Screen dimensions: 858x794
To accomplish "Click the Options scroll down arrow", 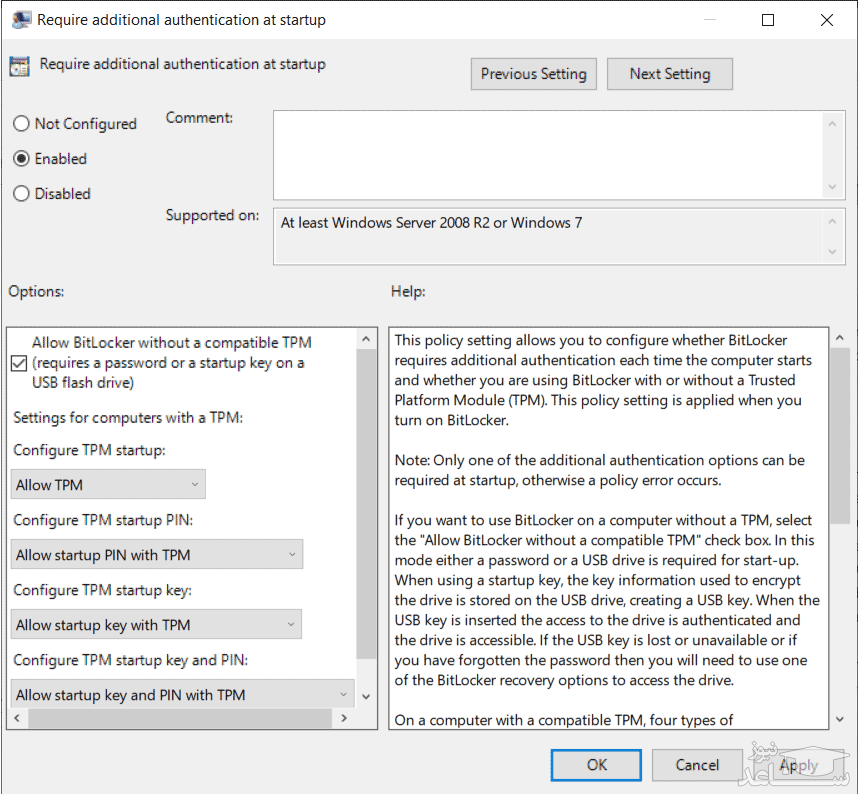I will [x=367, y=695].
